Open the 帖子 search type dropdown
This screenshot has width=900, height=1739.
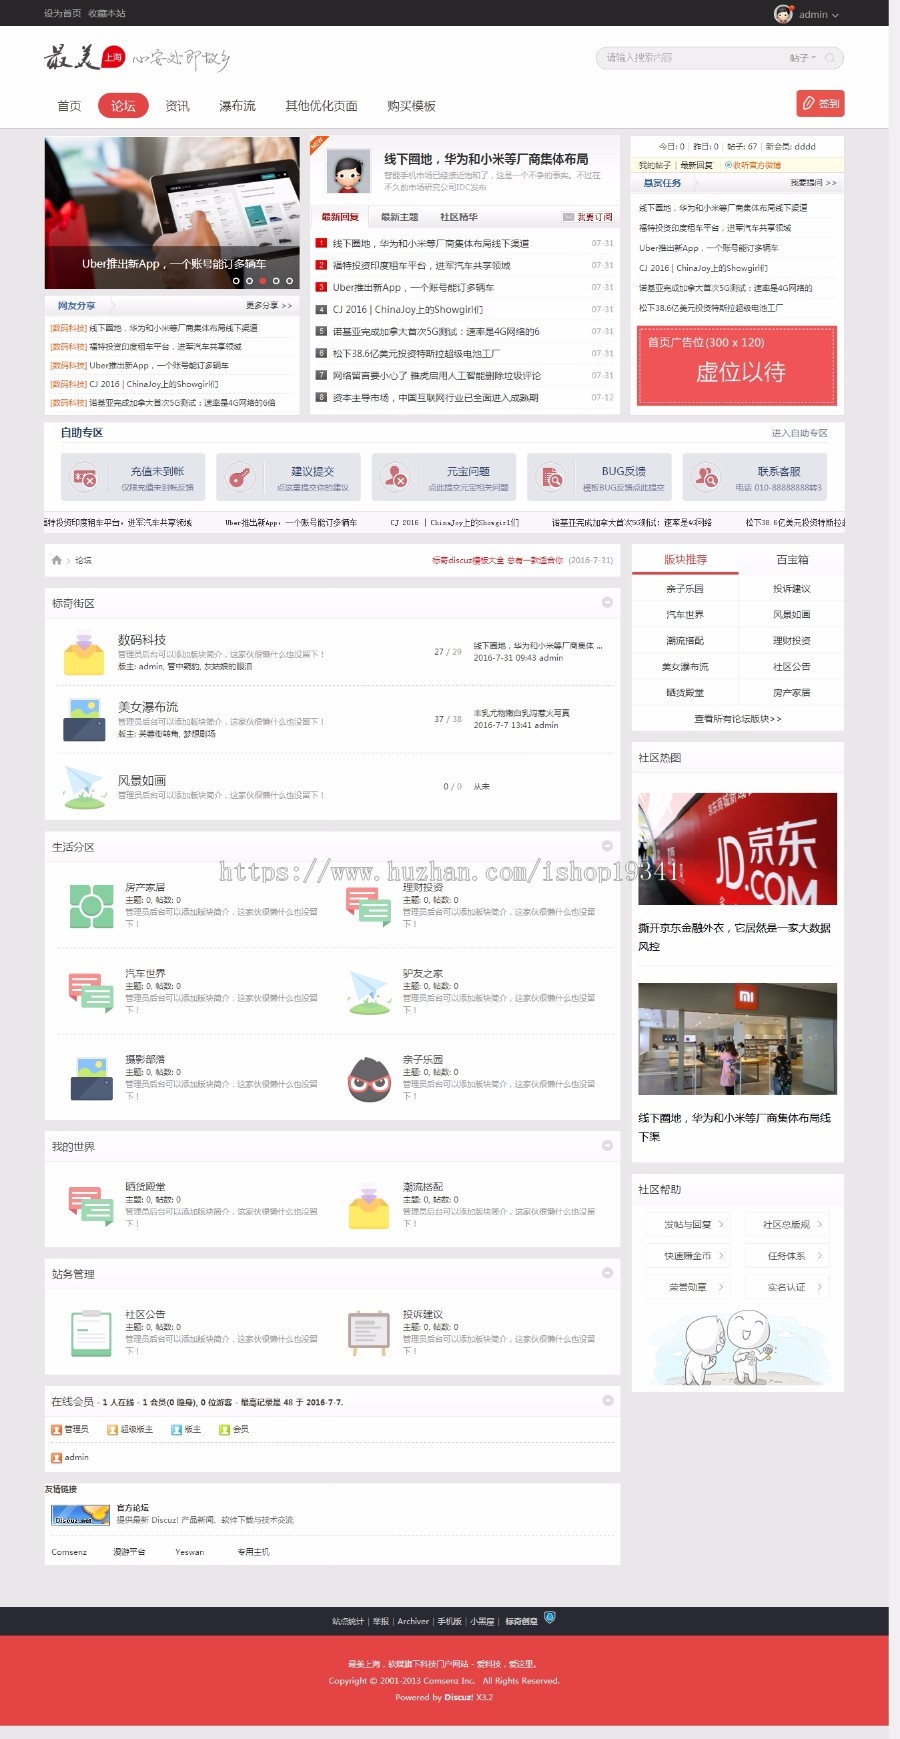pos(802,58)
